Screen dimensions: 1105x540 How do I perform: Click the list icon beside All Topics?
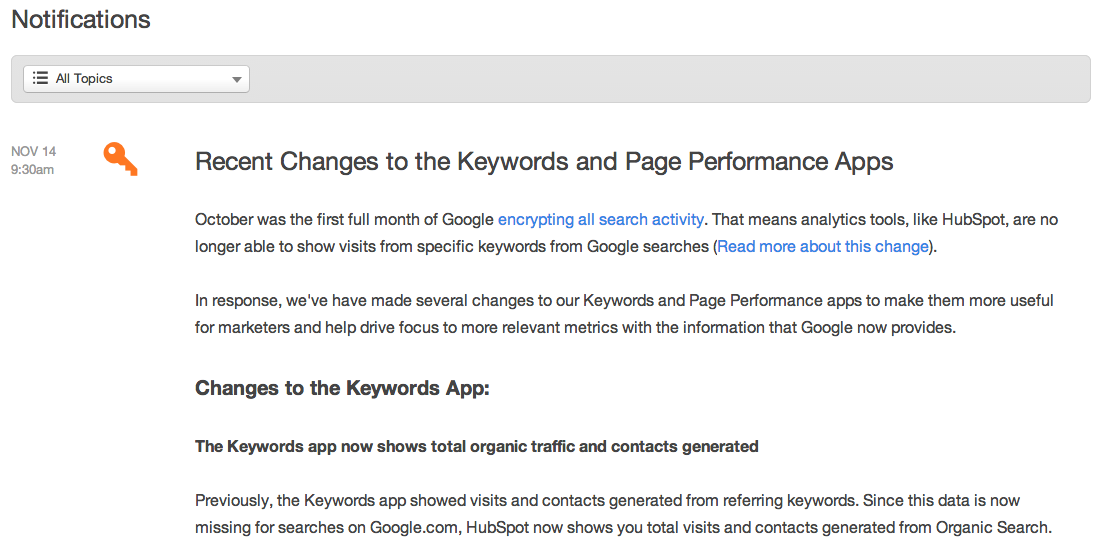coord(40,78)
